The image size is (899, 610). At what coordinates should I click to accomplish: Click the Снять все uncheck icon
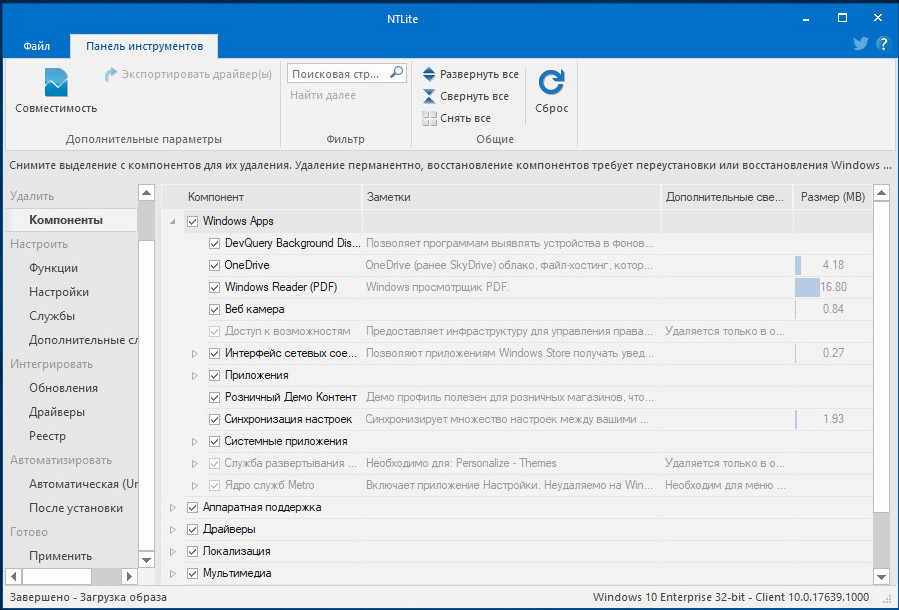pyautogui.click(x=429, y=118)
